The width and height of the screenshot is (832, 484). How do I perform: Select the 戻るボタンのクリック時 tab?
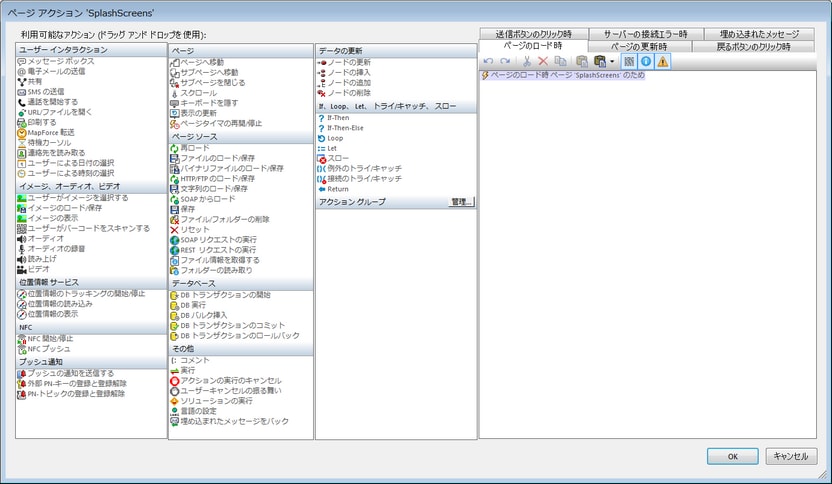point(752,47)
